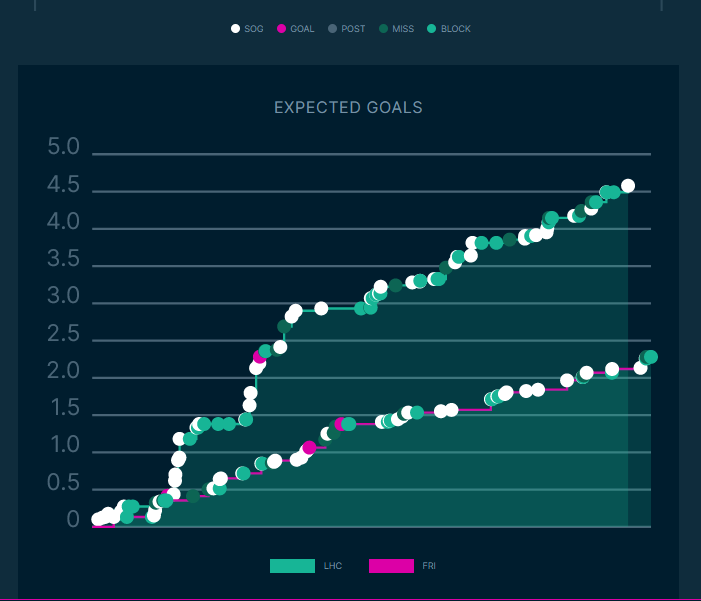Screen dimensions: 701x601
Task: Click the magenta FRI color swatch
Action: (391, 566)
